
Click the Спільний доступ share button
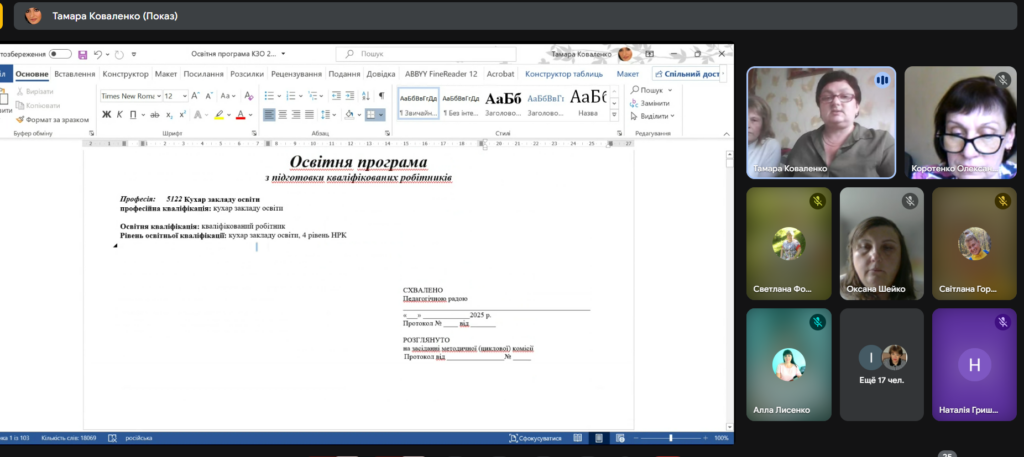(x=686, y=74)
